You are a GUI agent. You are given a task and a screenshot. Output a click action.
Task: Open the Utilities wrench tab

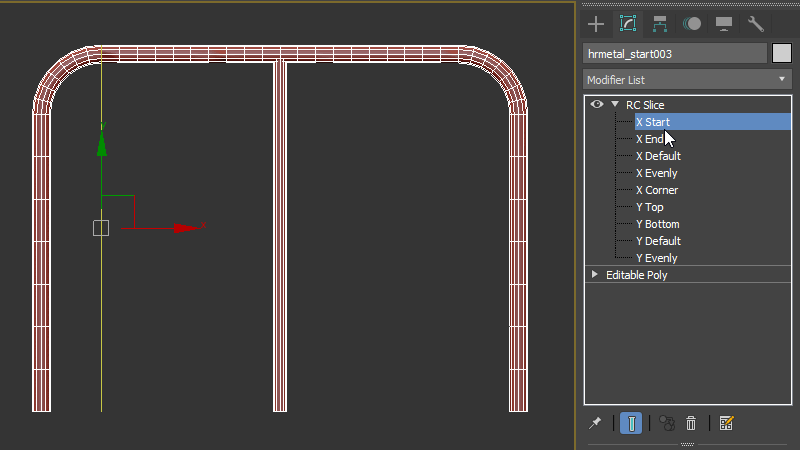(x=755, y=24)
